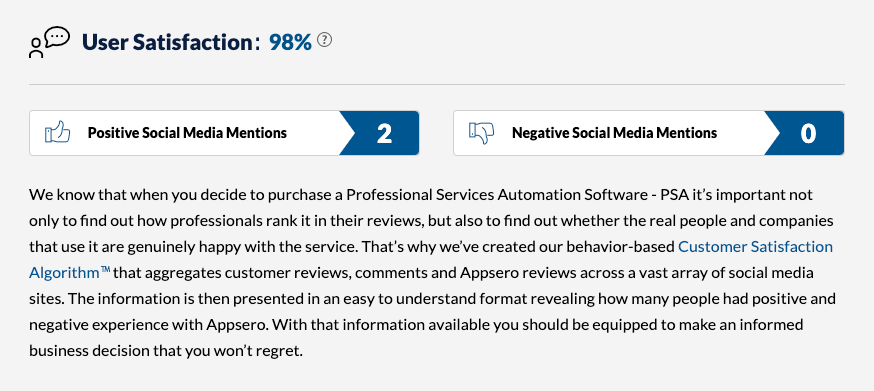874x391 pixels.
Task: Click the User Satisfaction heading text
Action: 167,42
